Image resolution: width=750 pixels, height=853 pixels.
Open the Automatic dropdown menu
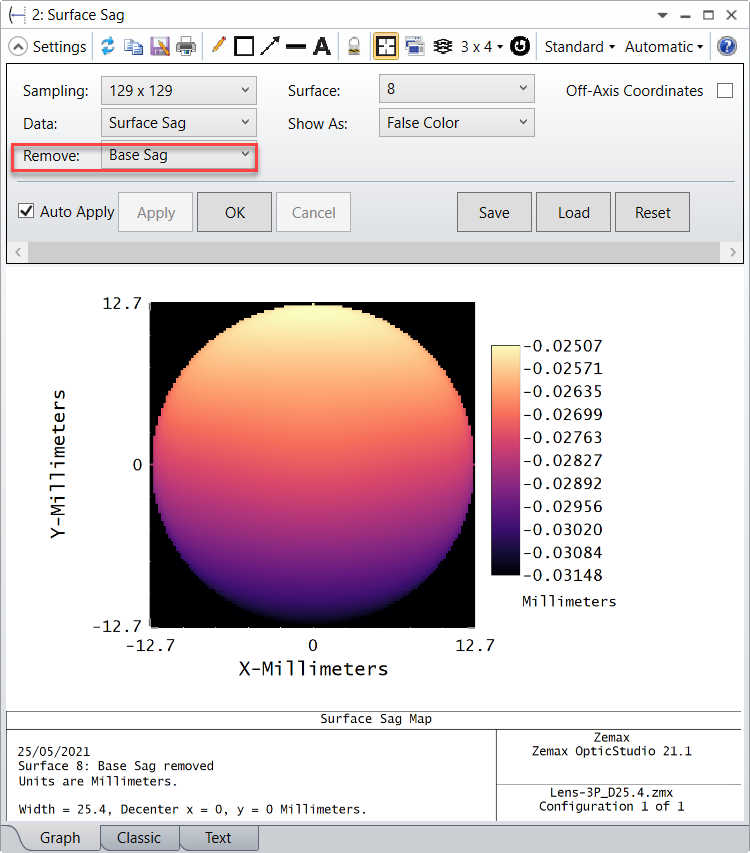664,47
